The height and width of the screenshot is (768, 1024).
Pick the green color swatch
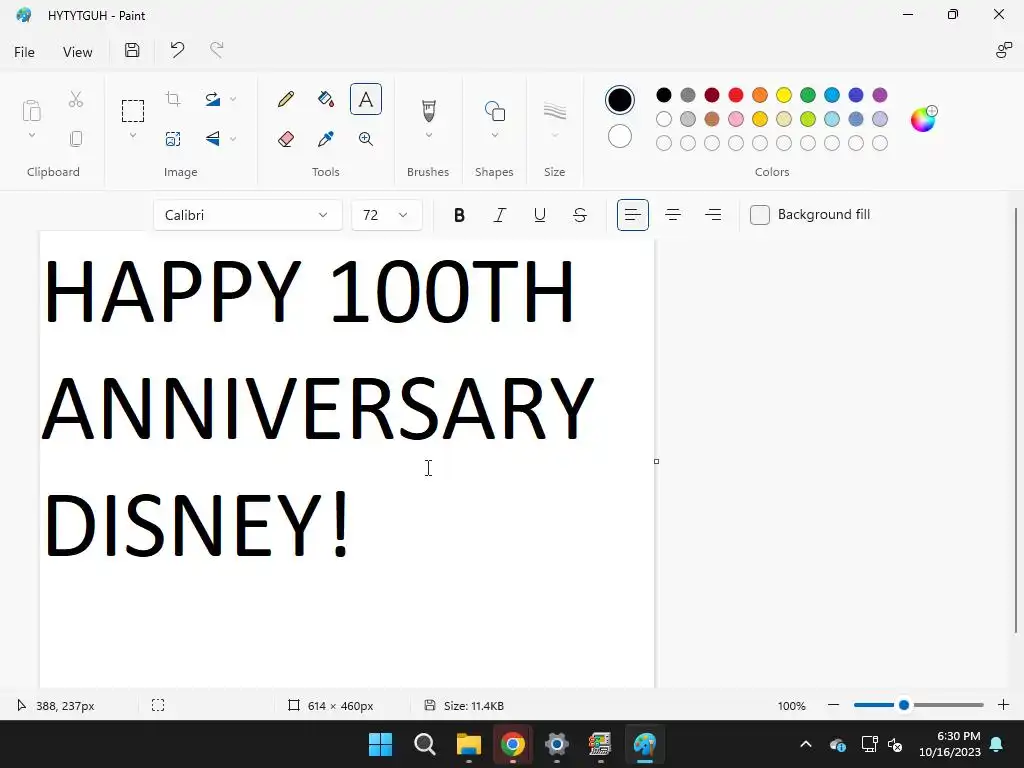pyautogui.click(x=808, y=95)
